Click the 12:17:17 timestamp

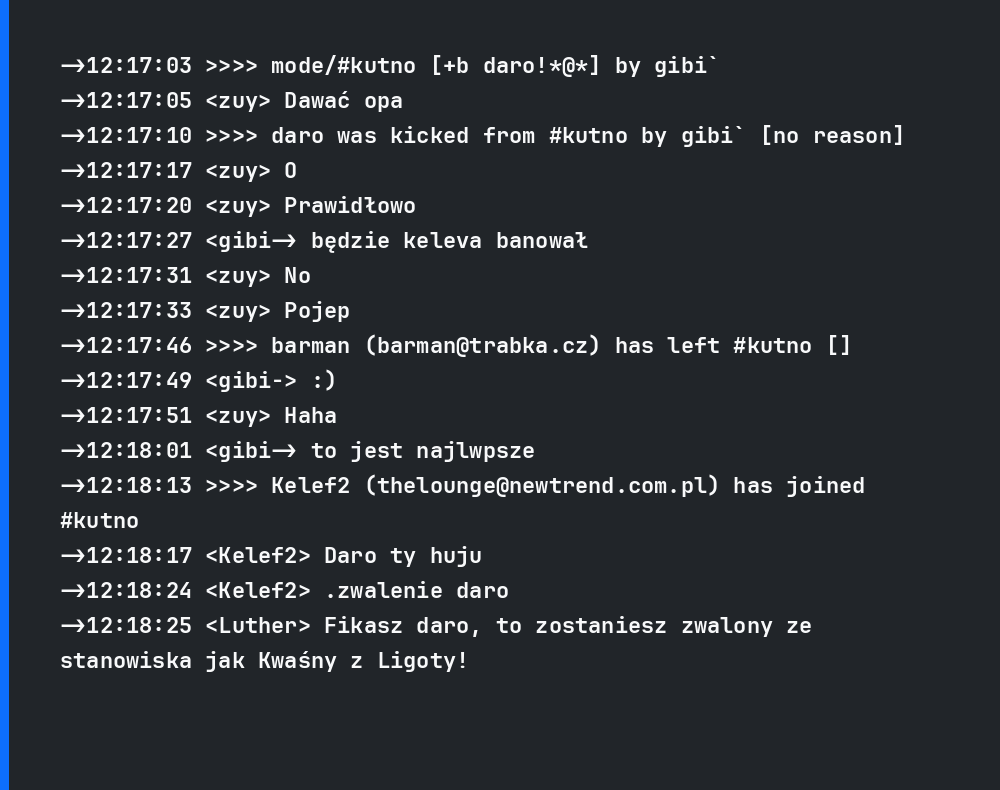pos(138,171)
